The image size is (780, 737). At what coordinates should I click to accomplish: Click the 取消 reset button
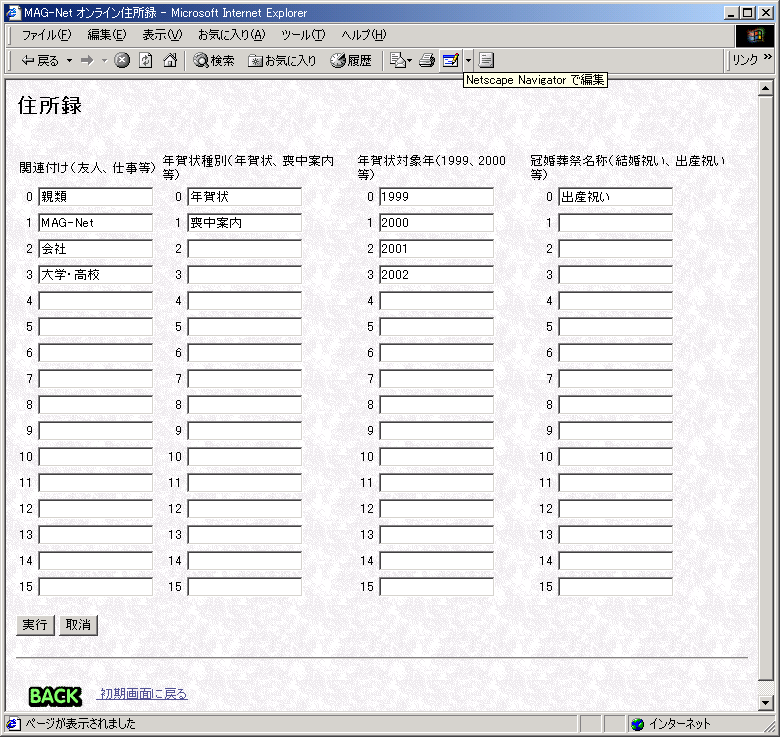pos(78,625)
